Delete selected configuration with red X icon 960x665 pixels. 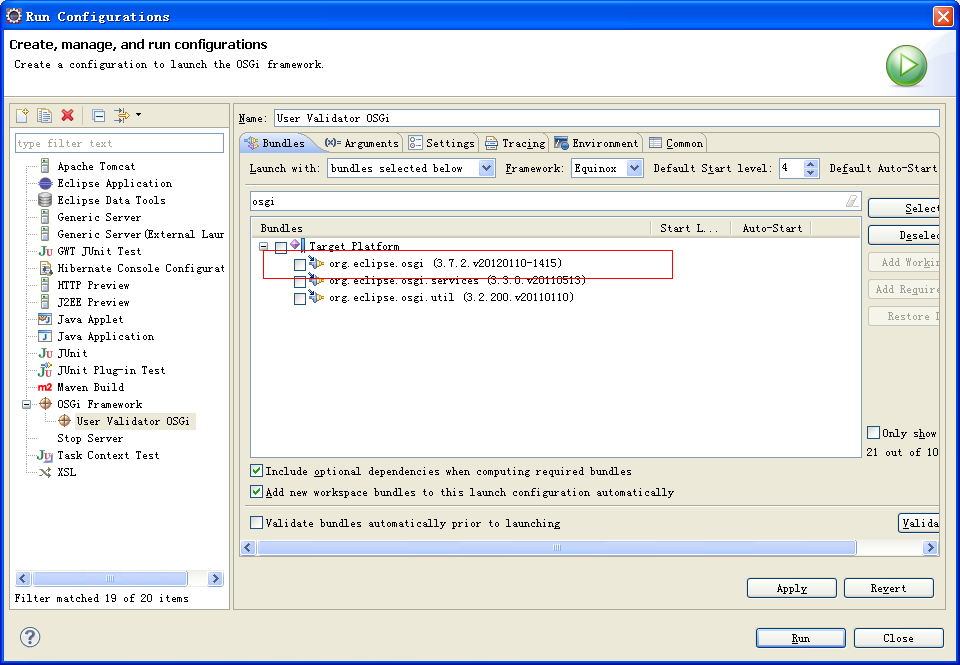click(67, 115)
